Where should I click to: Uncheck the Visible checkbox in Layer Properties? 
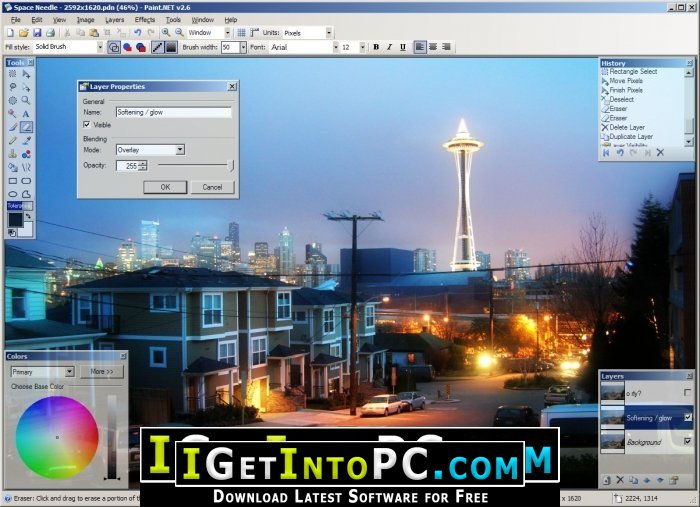point(87,124)
